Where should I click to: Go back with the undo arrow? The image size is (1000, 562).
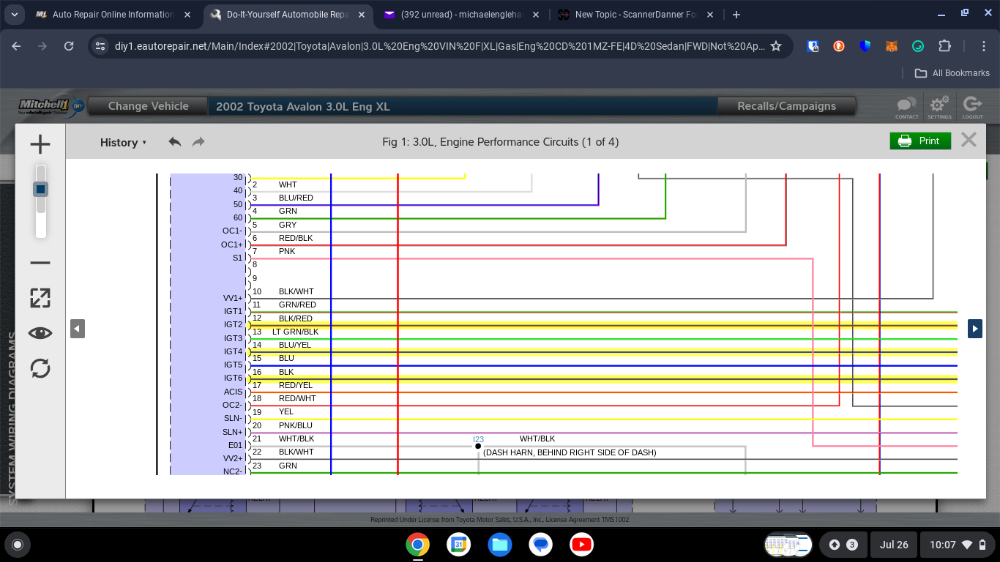click(175, 142)
